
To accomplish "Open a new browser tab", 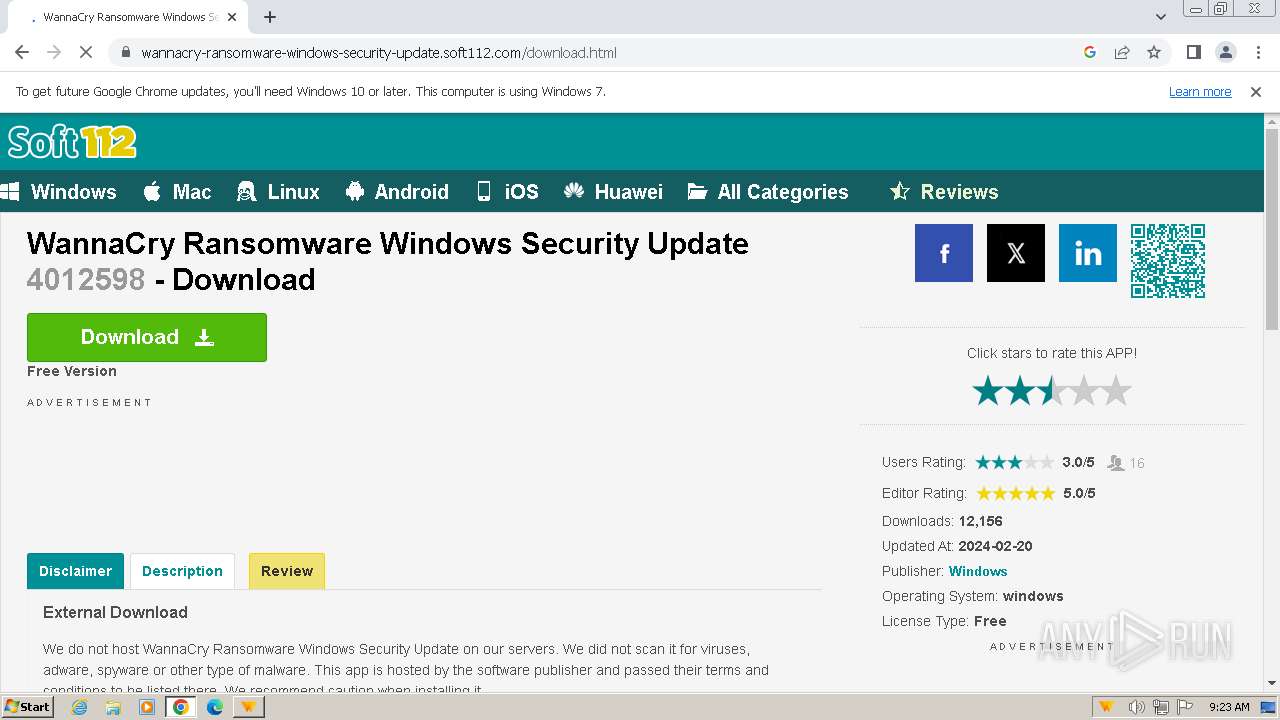I will 270,17.
